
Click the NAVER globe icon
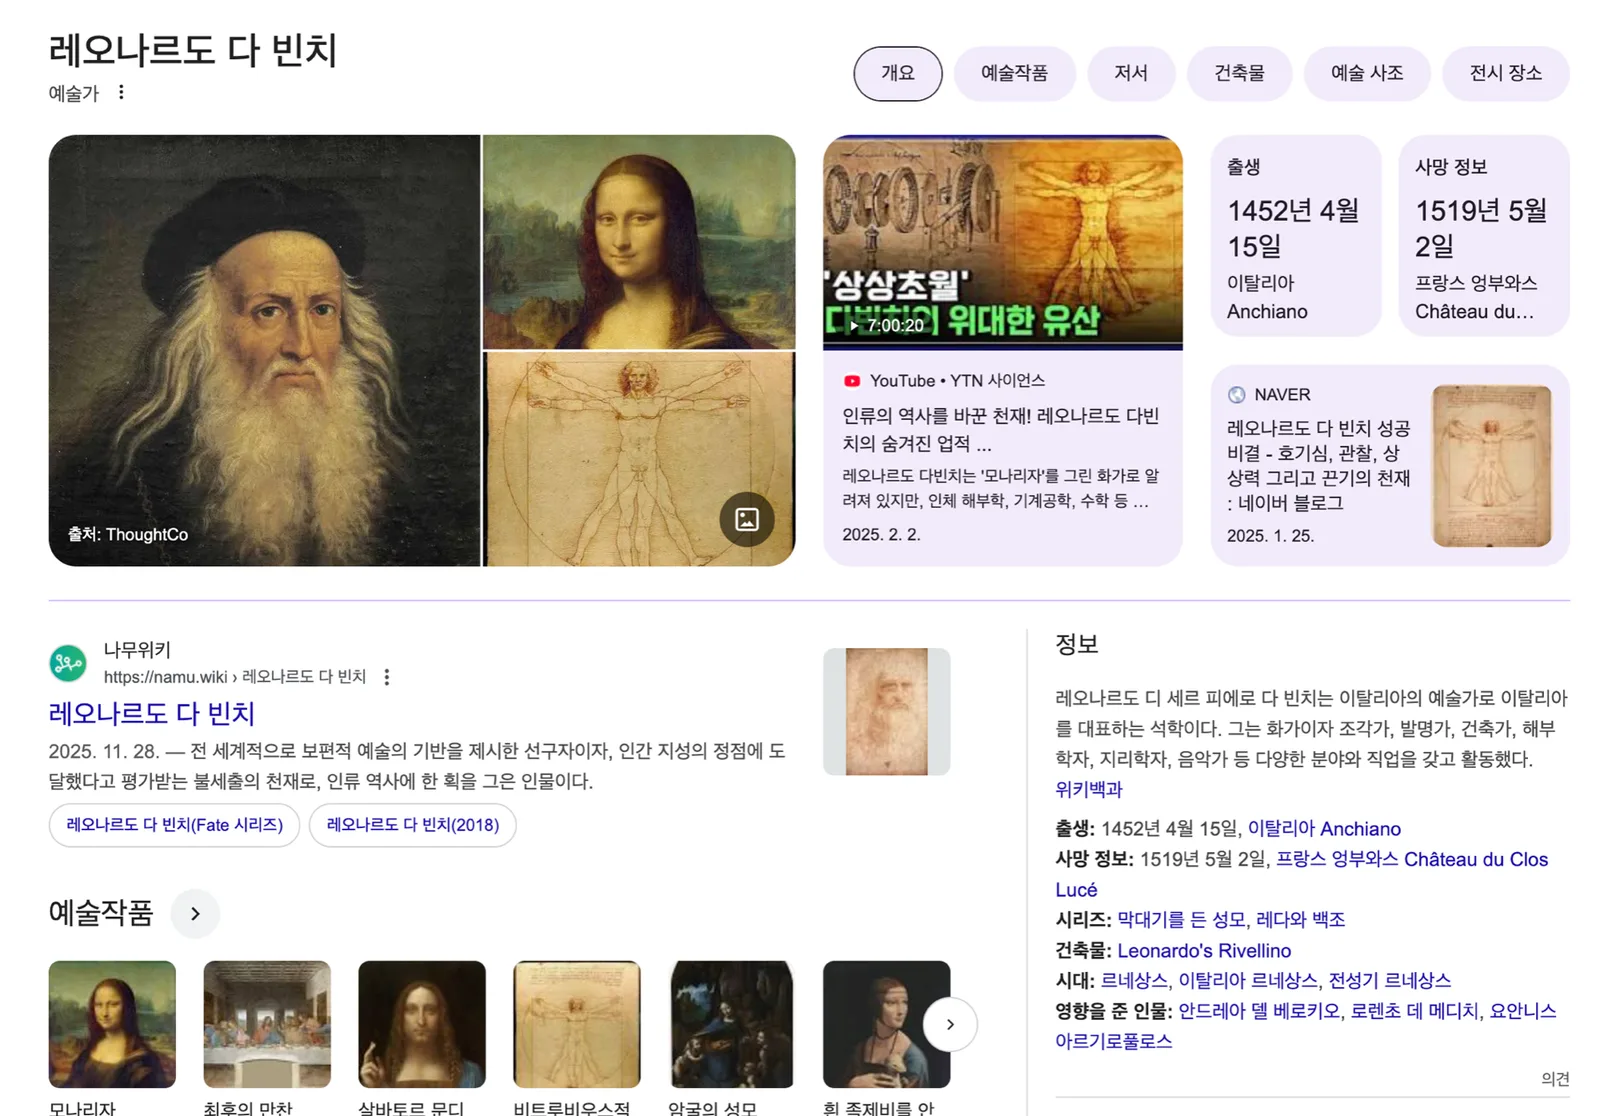pyautogui.click(x=1237, y=395)
